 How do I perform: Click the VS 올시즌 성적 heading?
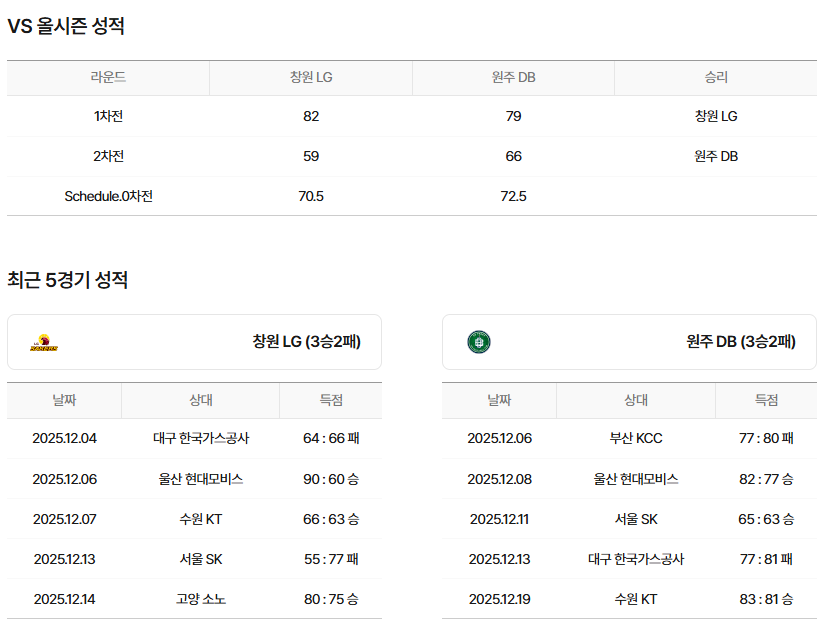[66, 27]
